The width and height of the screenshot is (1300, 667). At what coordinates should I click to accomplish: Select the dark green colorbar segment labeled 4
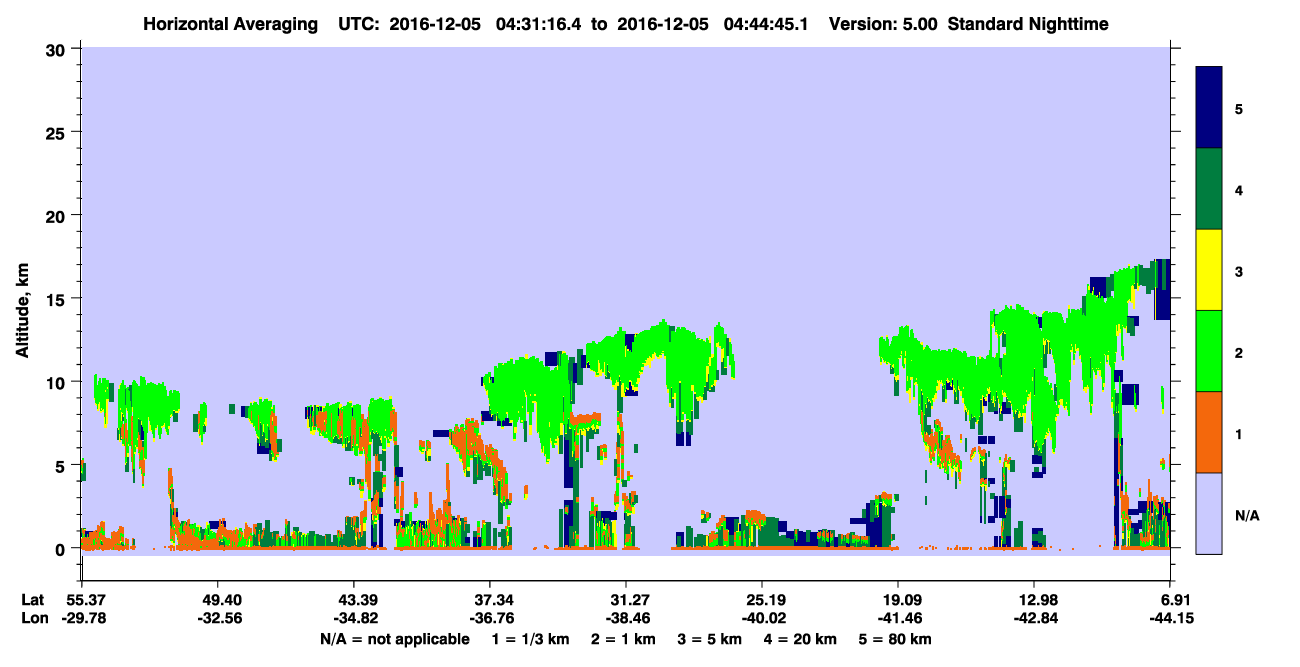(1209, 189)
